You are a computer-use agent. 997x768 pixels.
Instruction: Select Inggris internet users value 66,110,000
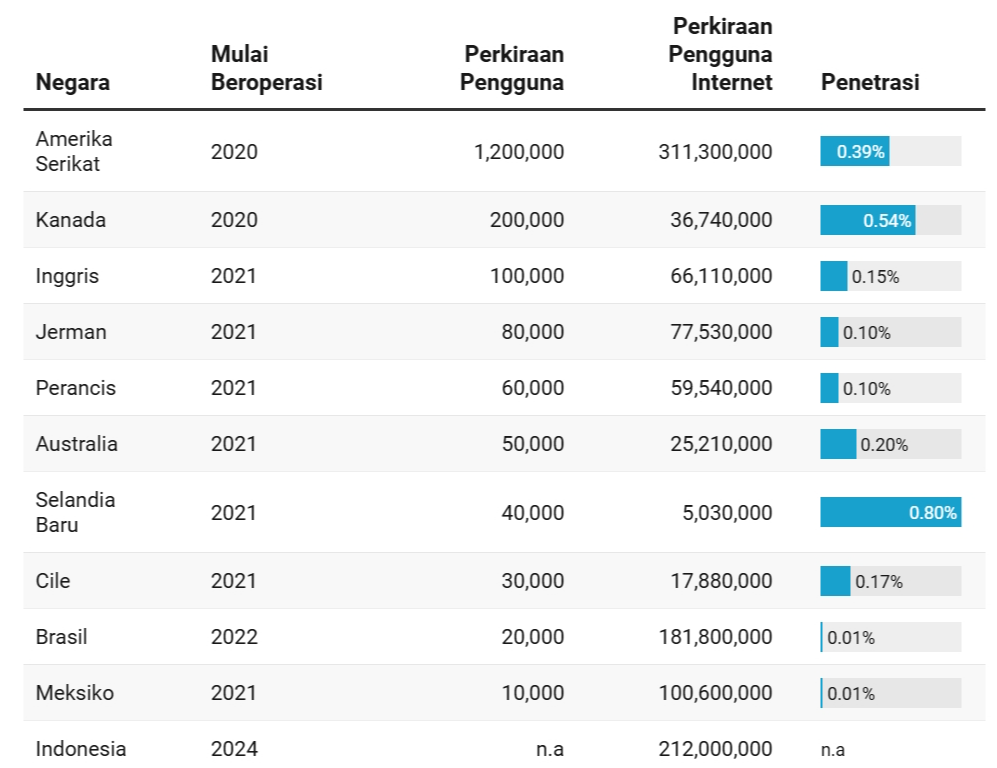(721, 276)
